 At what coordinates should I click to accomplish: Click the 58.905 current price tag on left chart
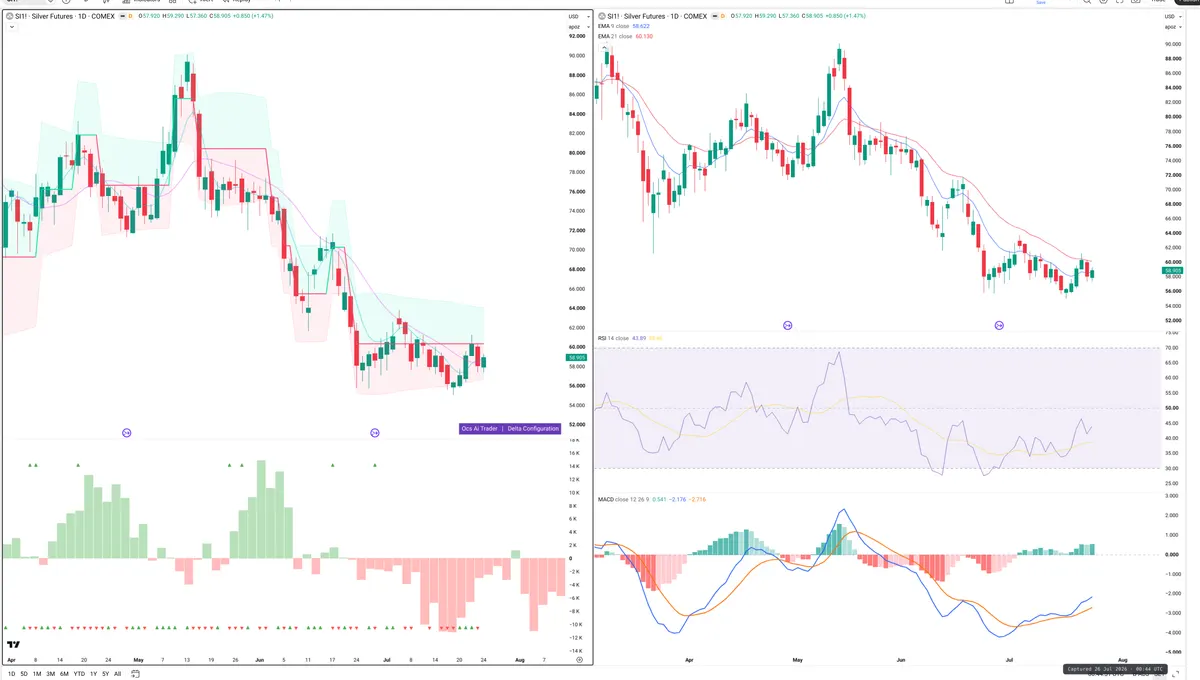tap(576, 357)
